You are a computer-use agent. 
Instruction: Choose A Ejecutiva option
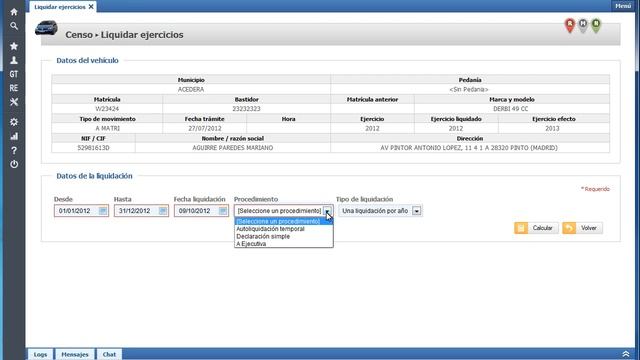[x=284, y=244]
